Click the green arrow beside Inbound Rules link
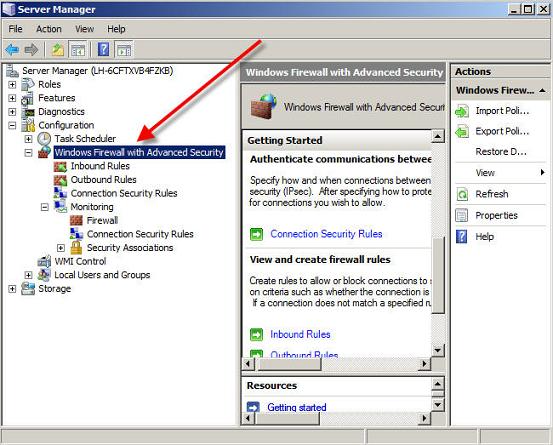553x445 pixels. click(256, 334)
